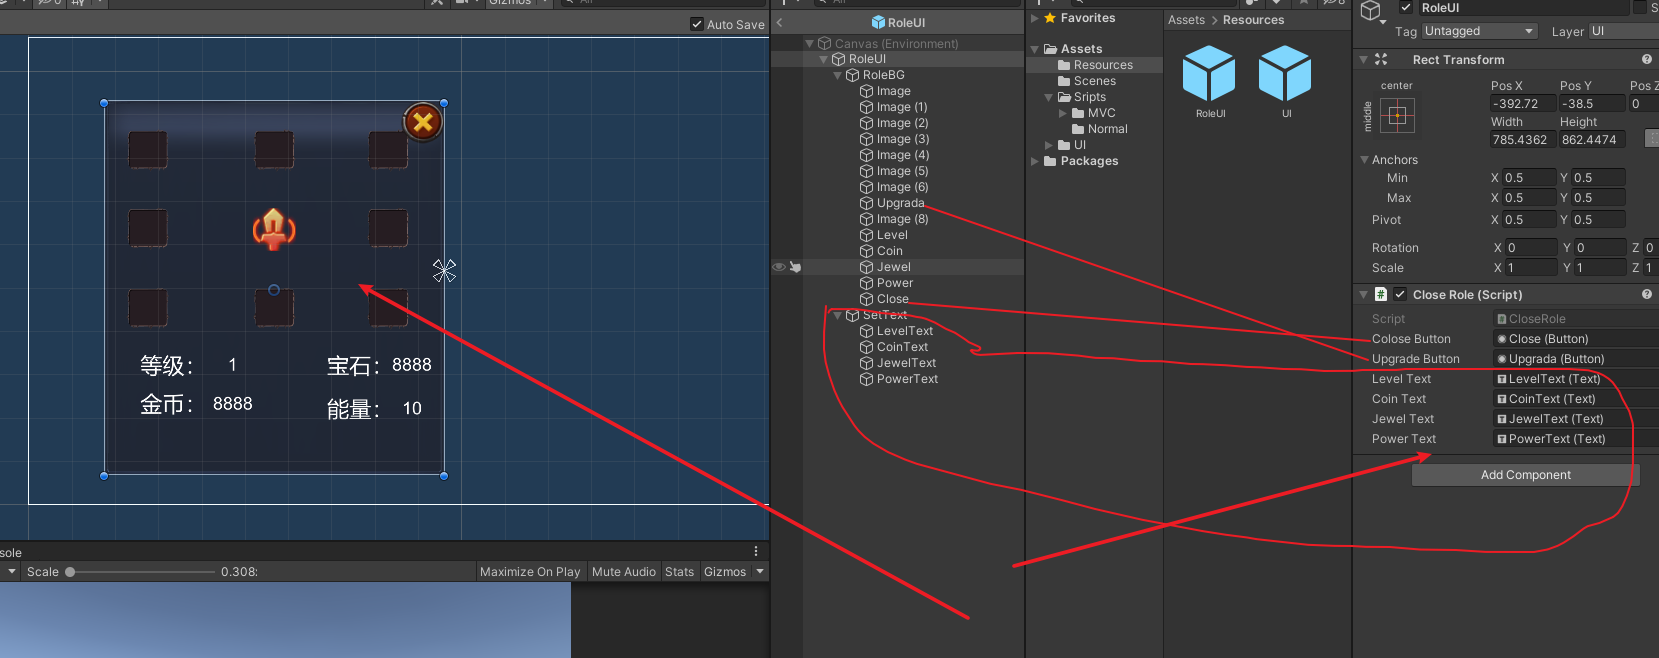Toggle the Jewel object visibility eye icon

778,267
